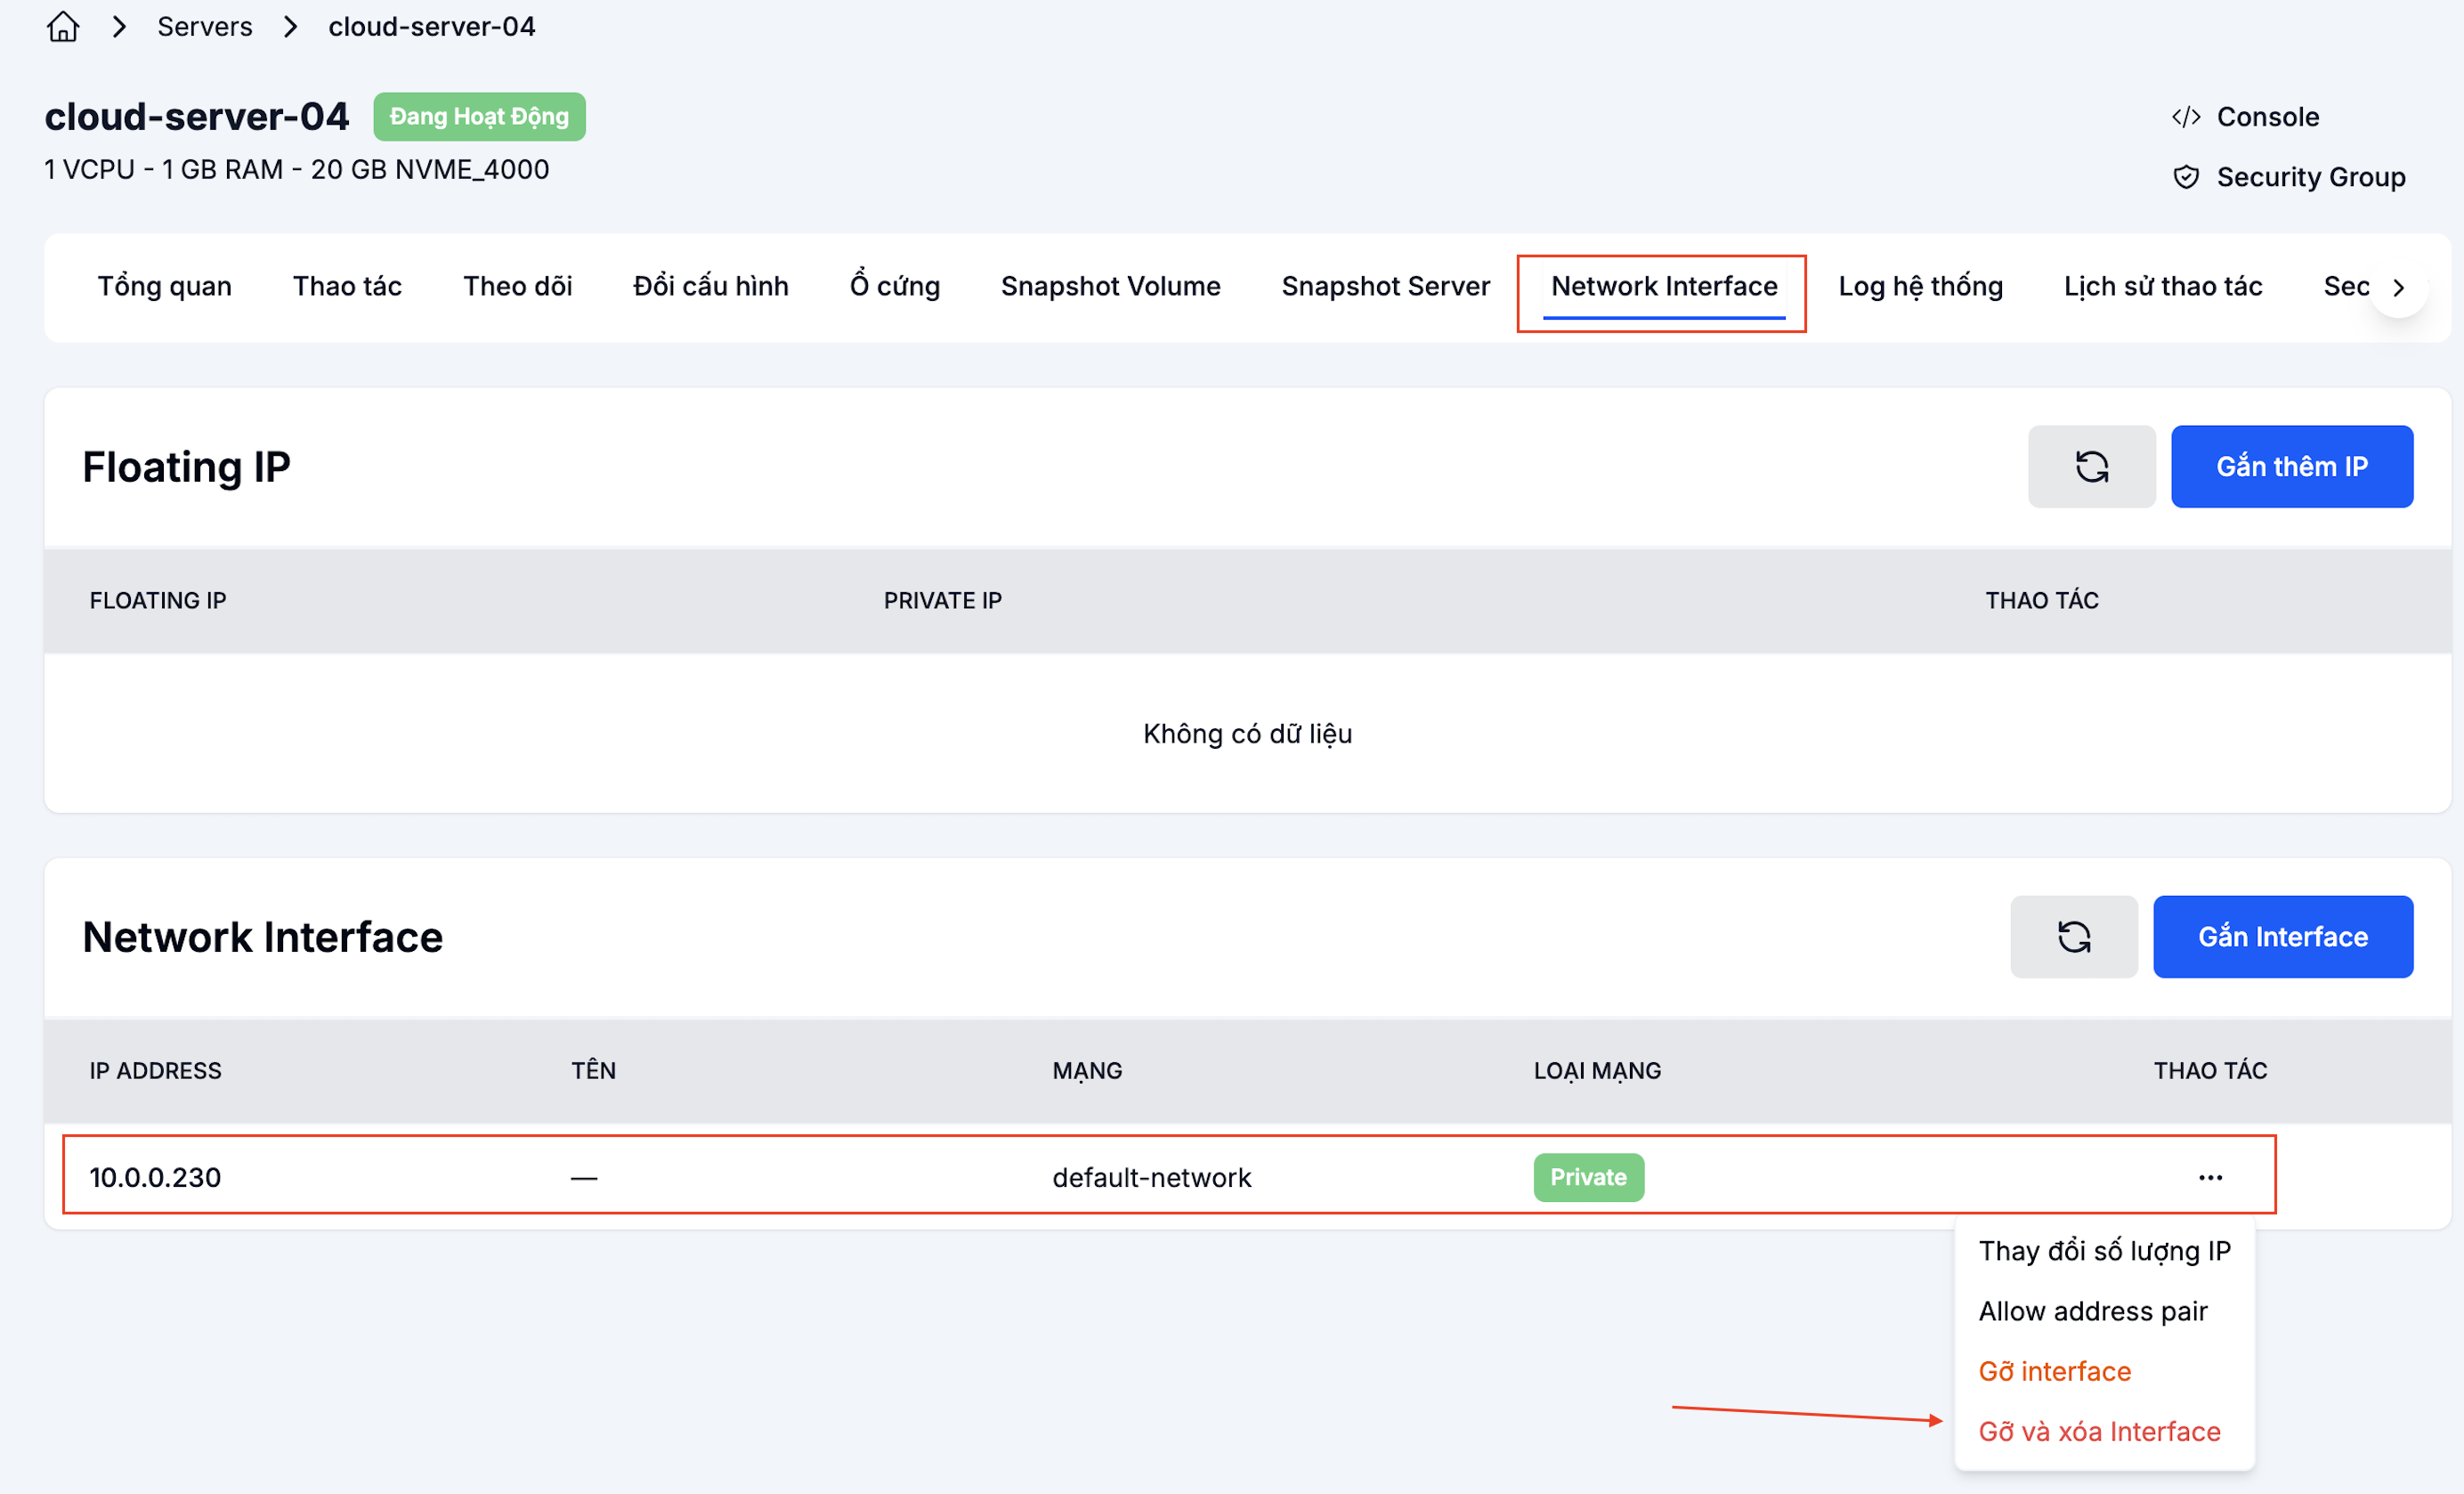Refresh the Floating IP list
The height and width of the screenshot is (1494, 2464).
pos(2092,467)
